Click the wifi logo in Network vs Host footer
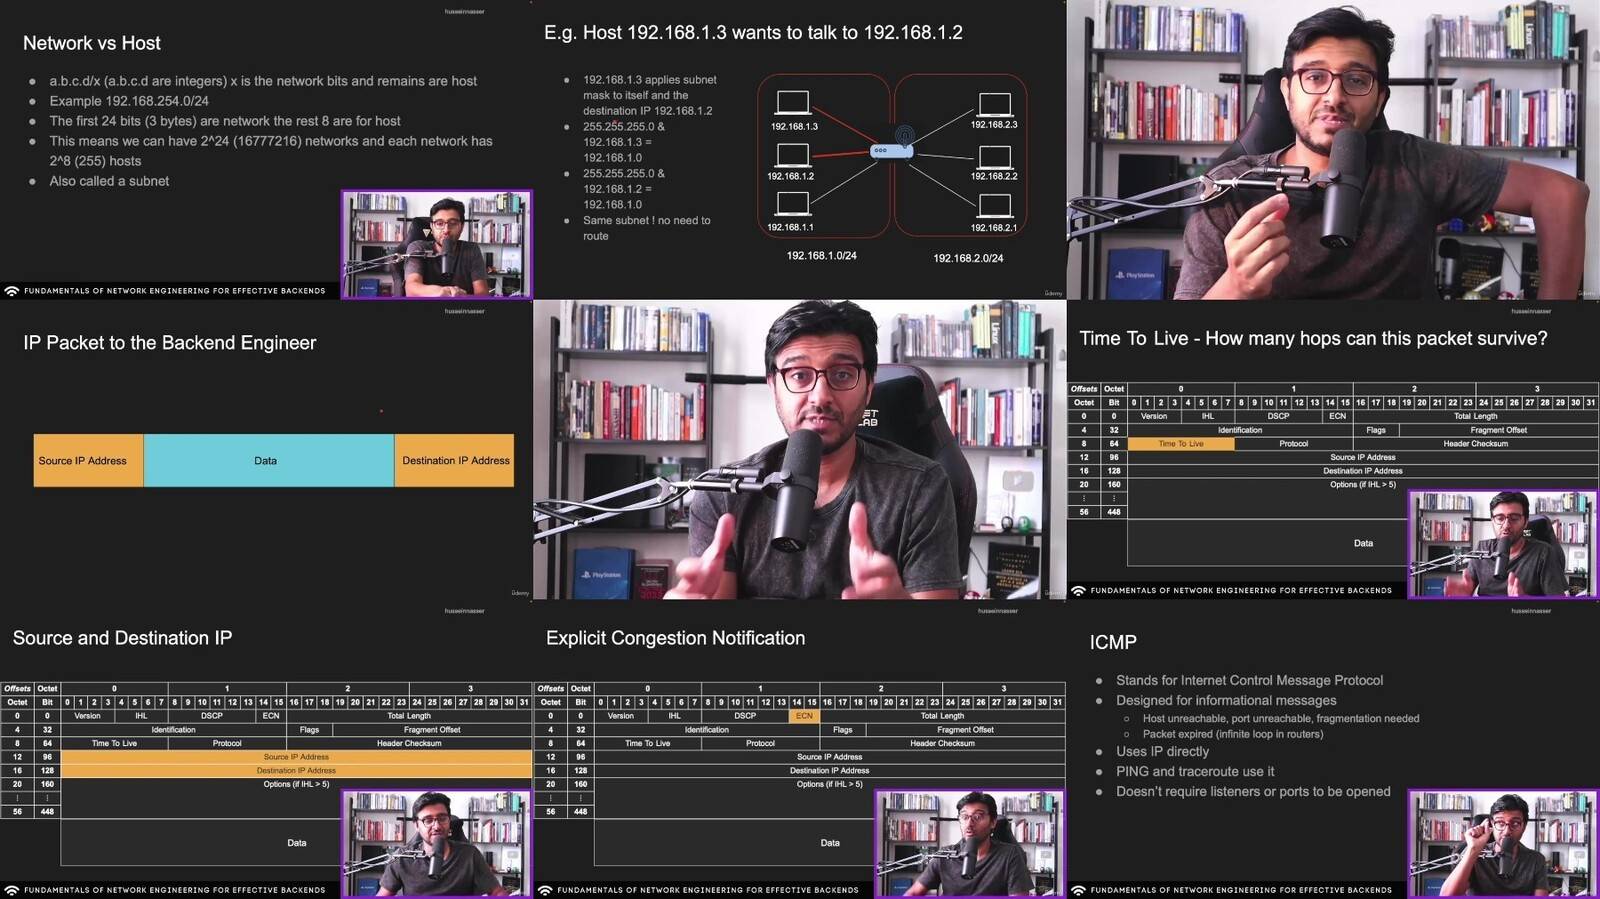1600x899 pixels. [12, 291]
